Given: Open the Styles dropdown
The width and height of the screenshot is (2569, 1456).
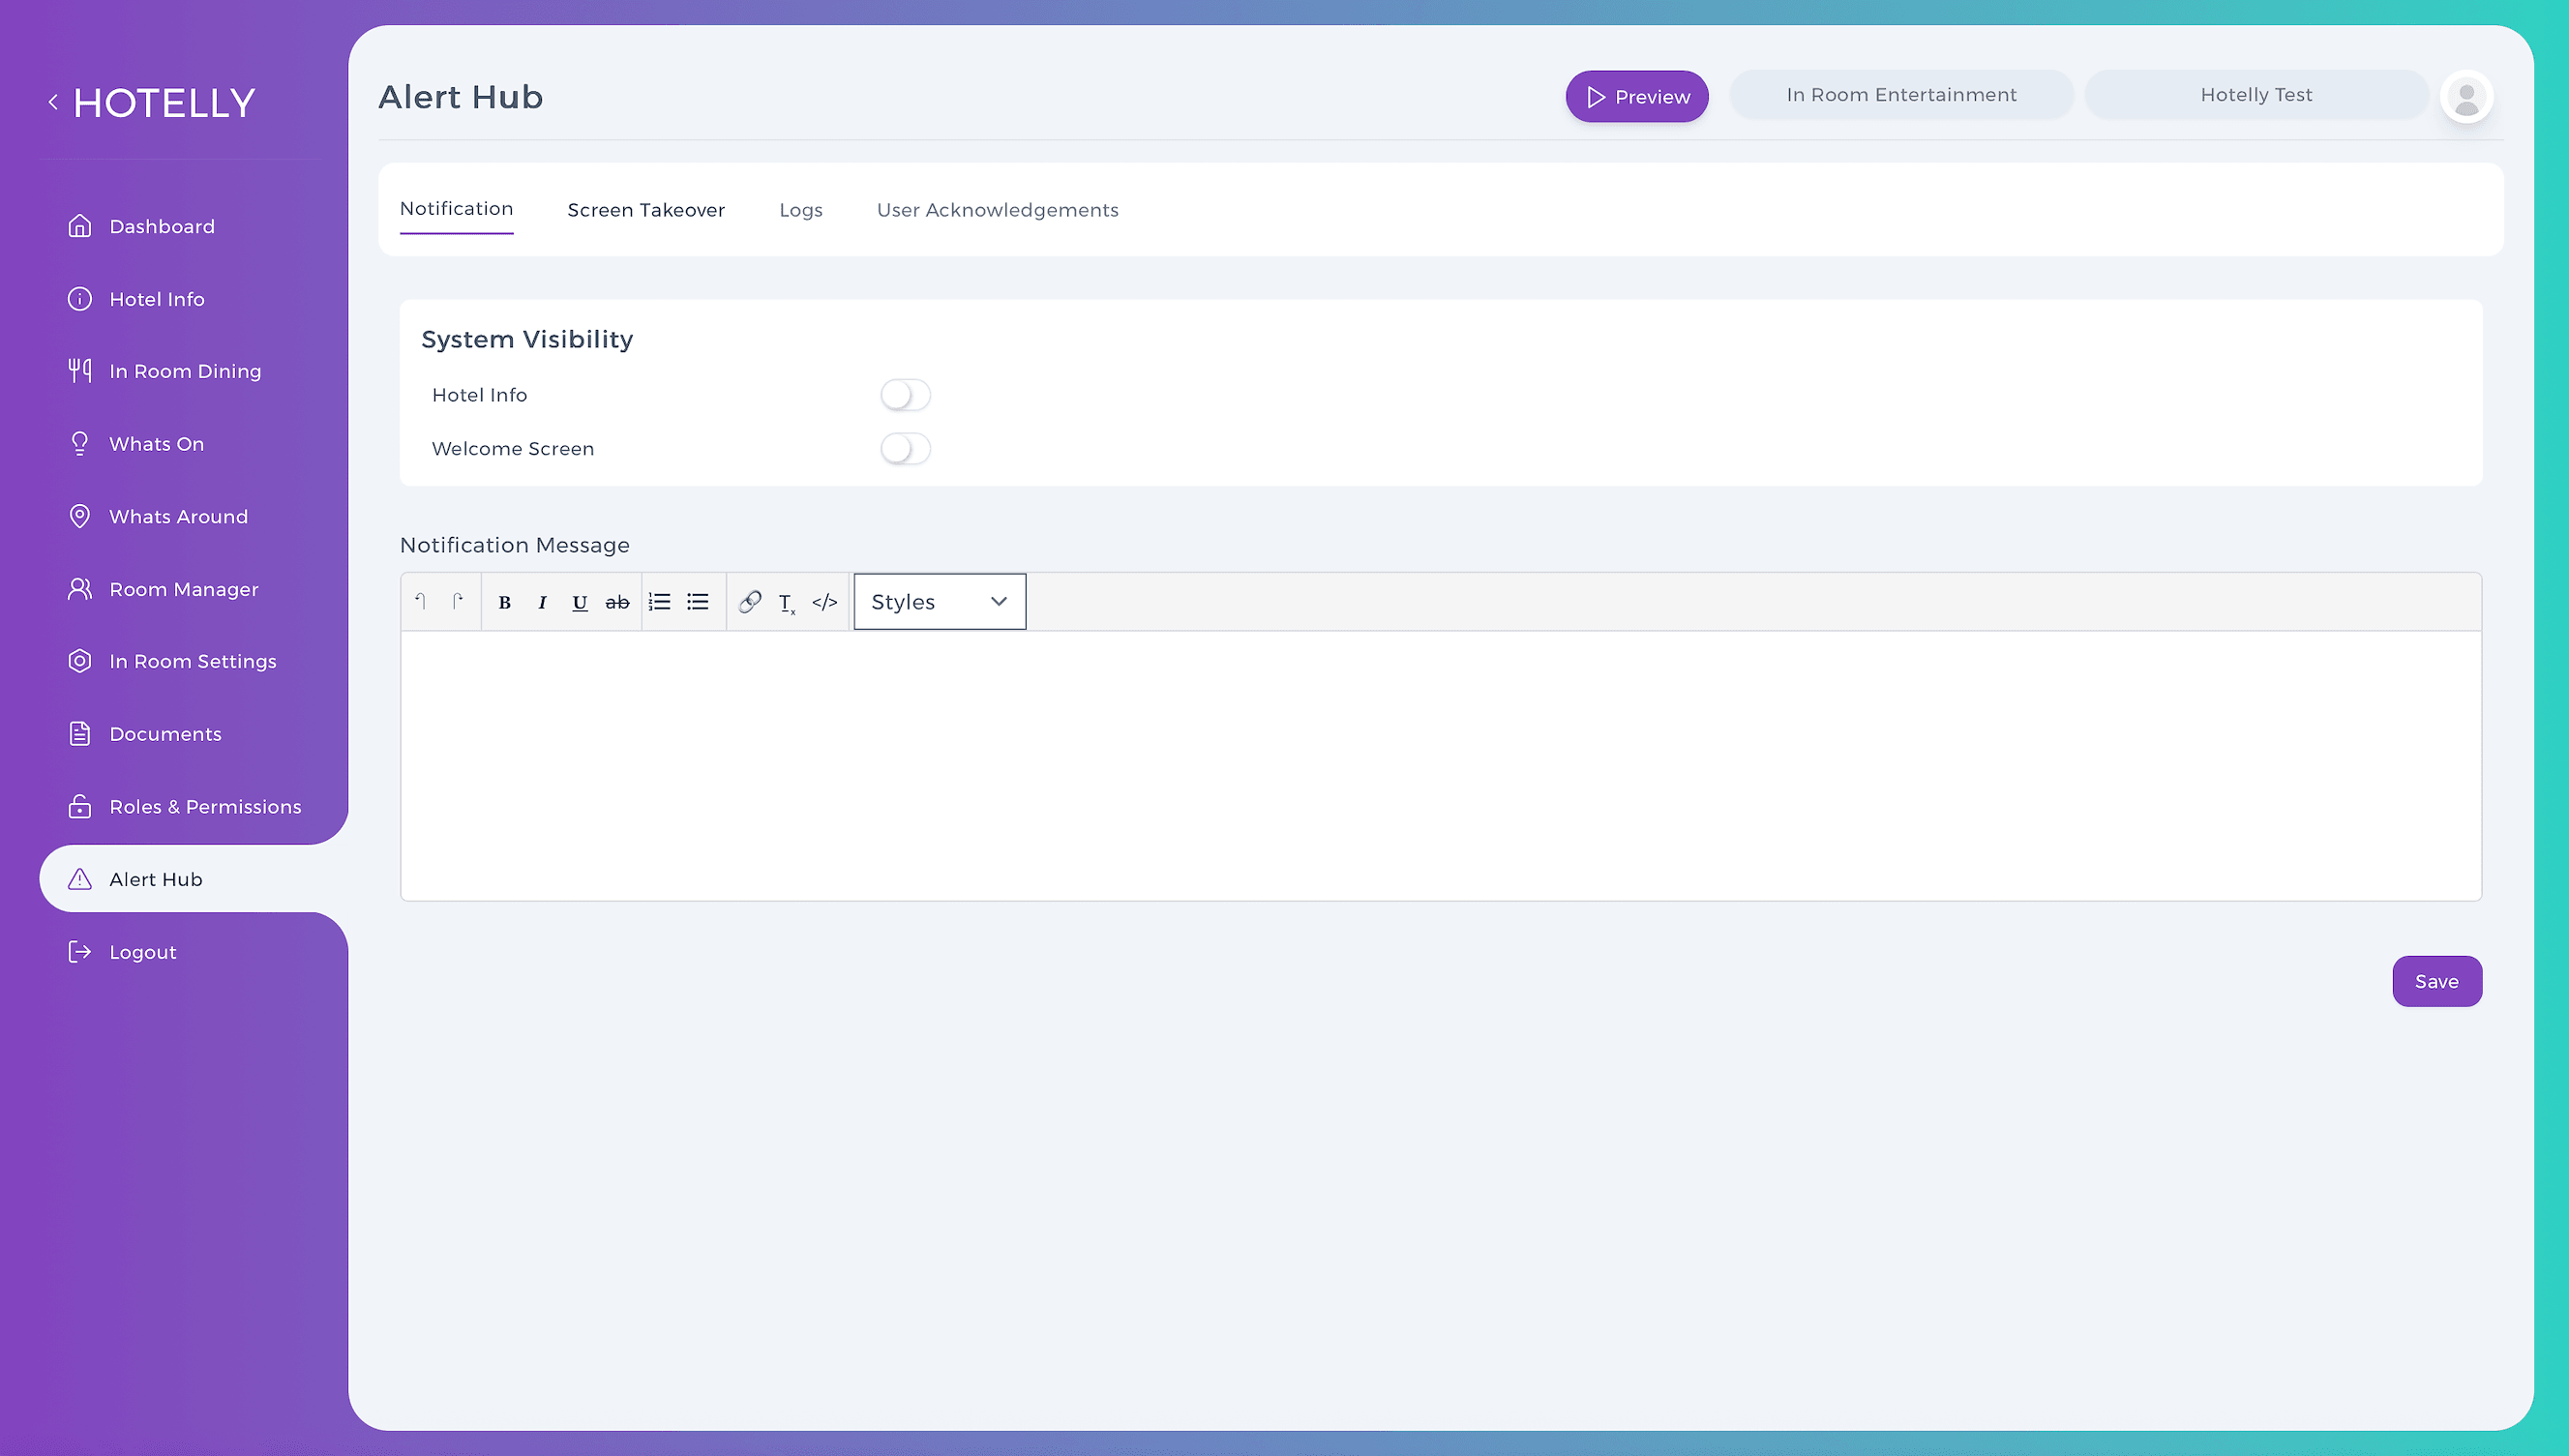Looking at the screenshot, I should [939, 602].
